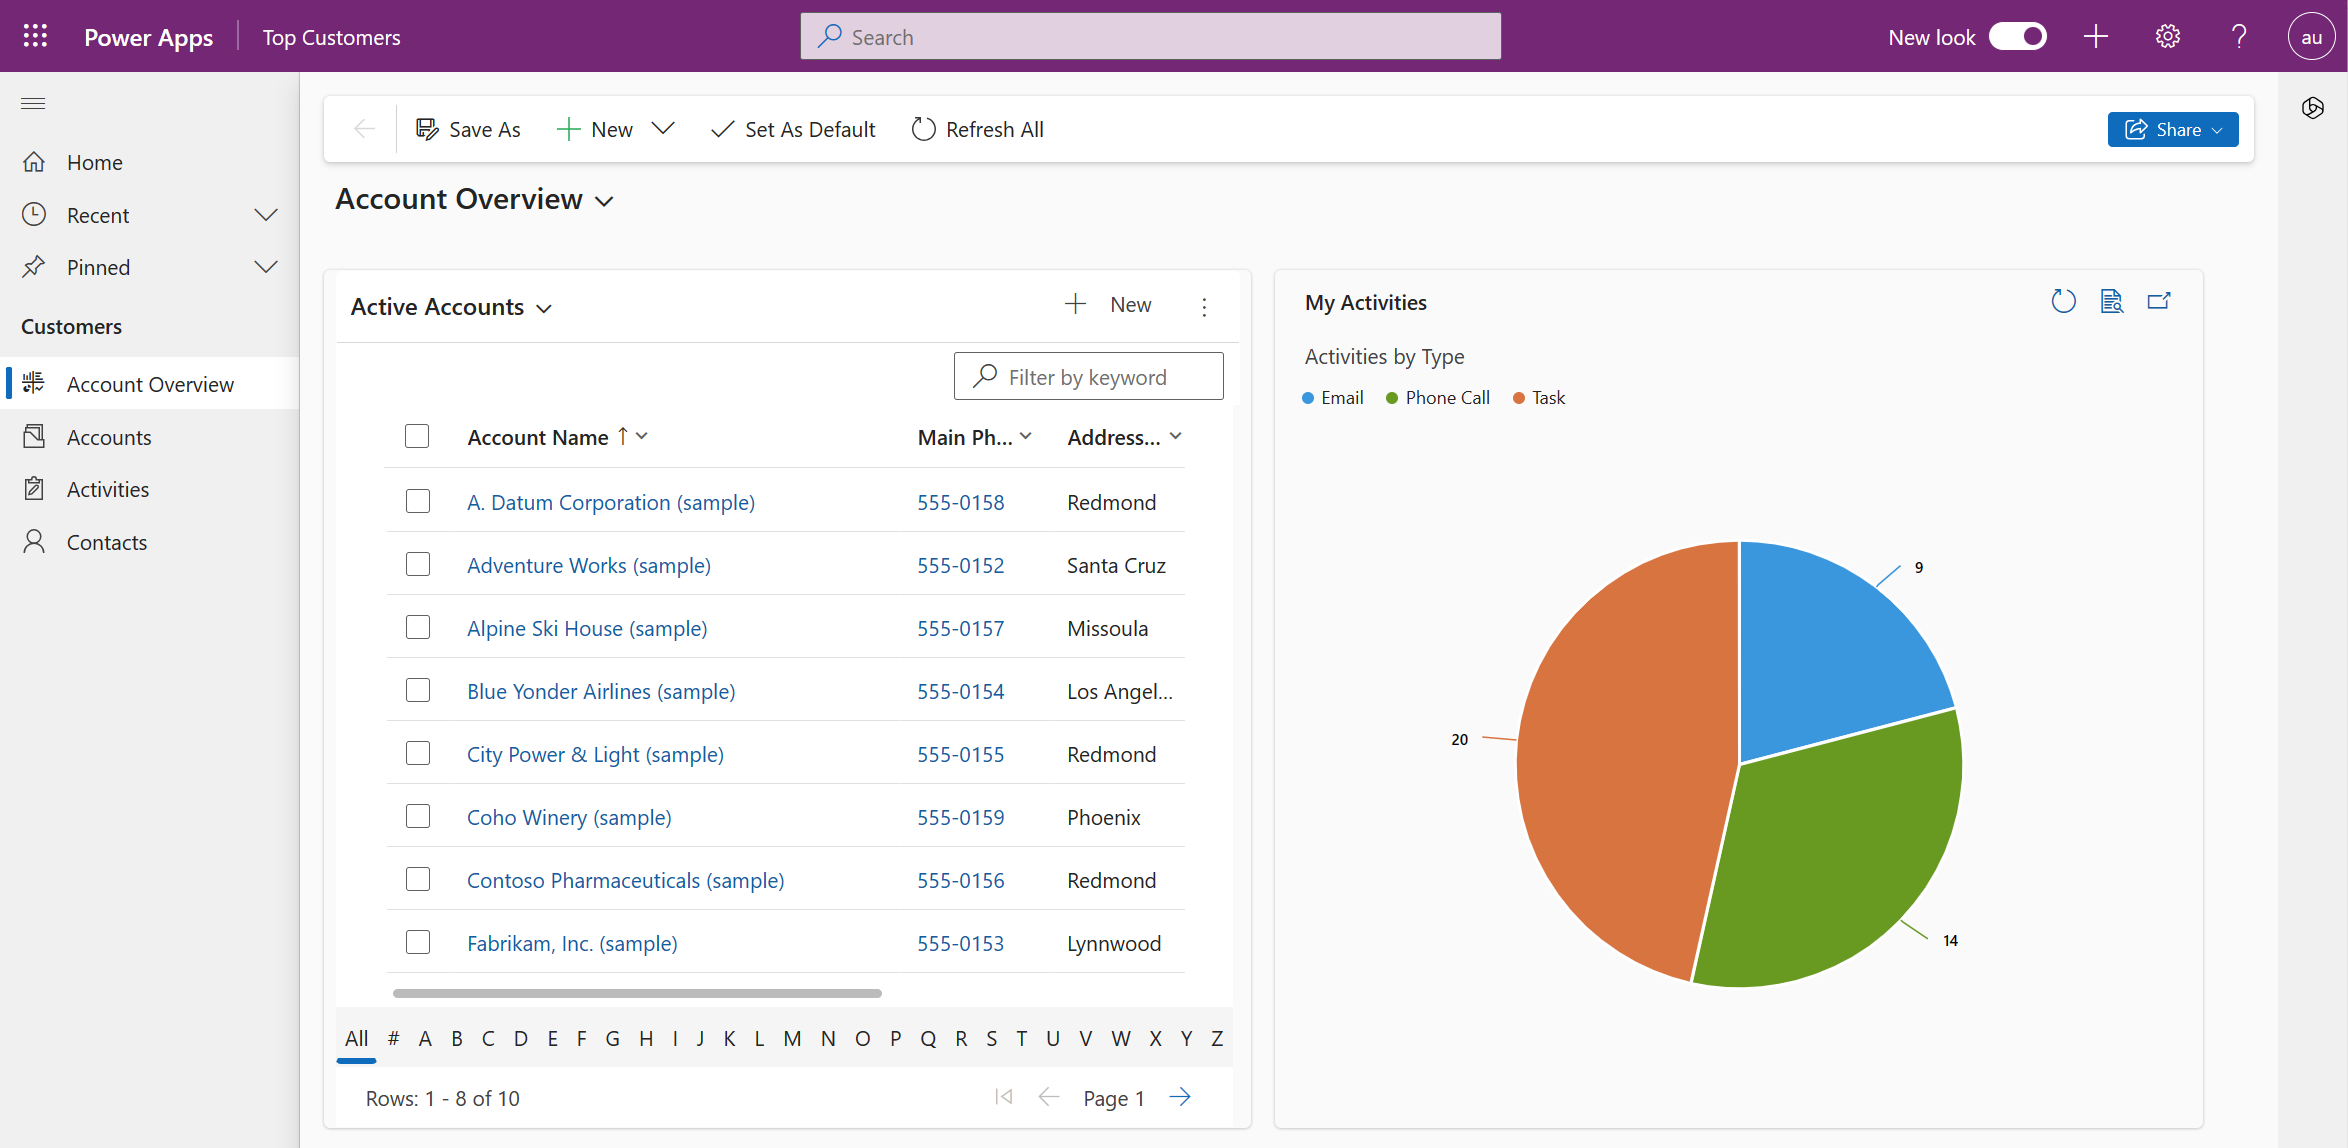Screen dimensions: 2348x1148
Task: Click the chart refresh icon
Action: 2063,302
